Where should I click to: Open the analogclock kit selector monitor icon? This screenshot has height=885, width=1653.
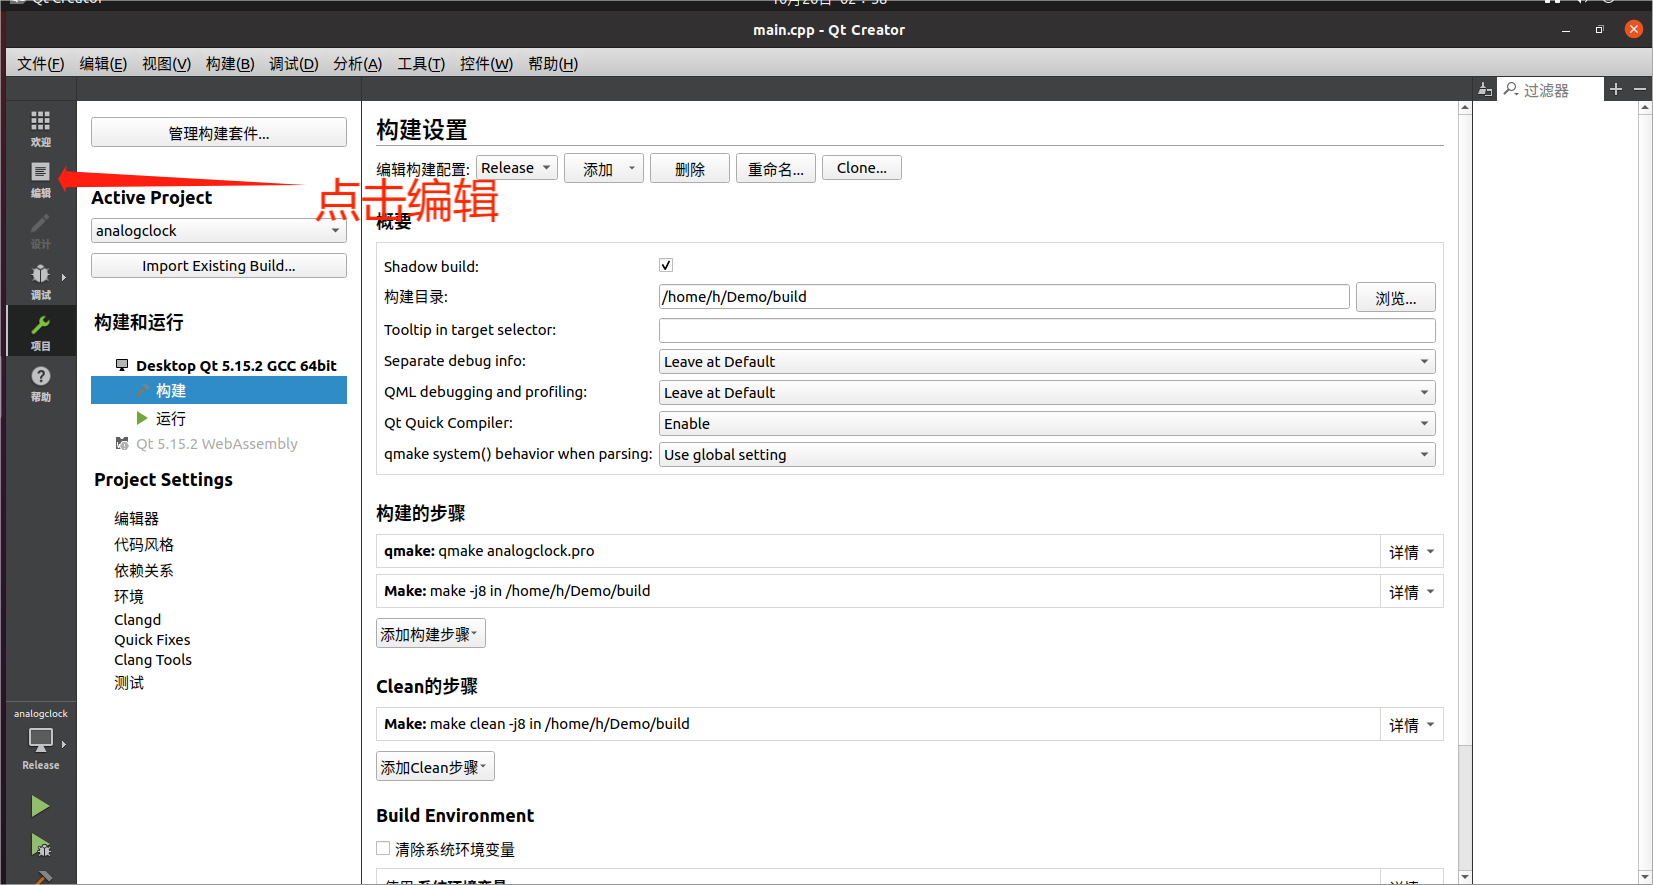pyautogui.click(x=40, y=740)
